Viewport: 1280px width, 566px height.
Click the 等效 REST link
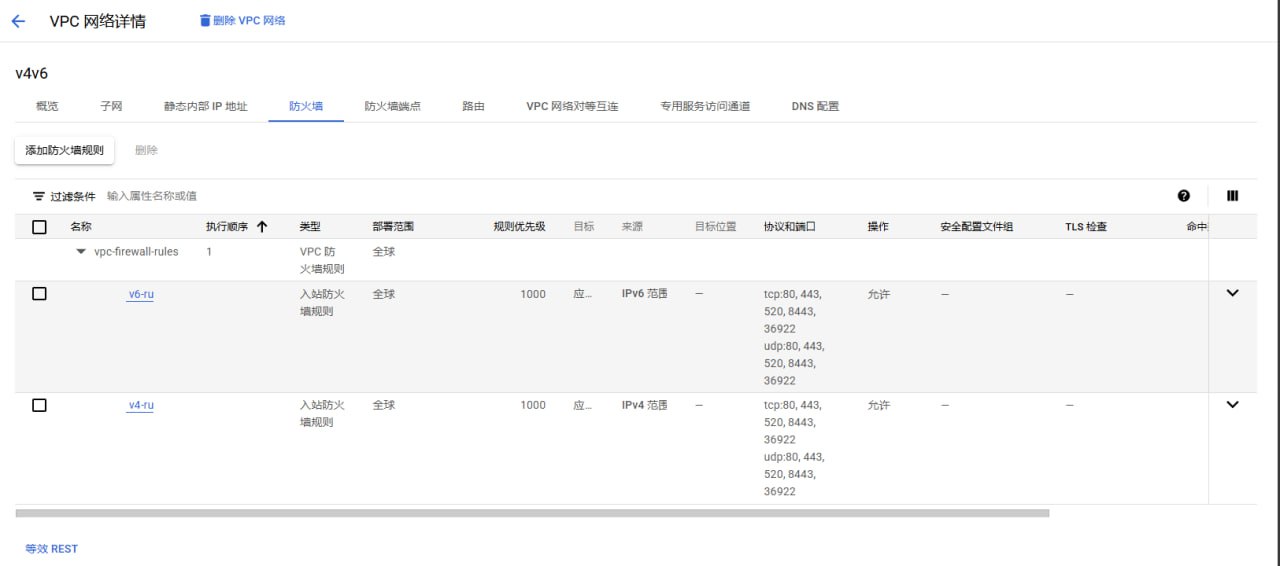51,549
